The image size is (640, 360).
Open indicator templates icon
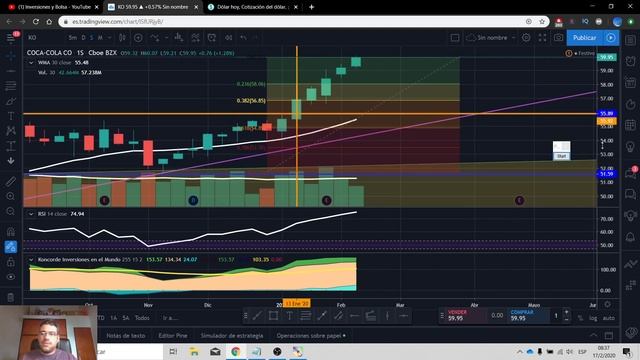coord(196,38)
